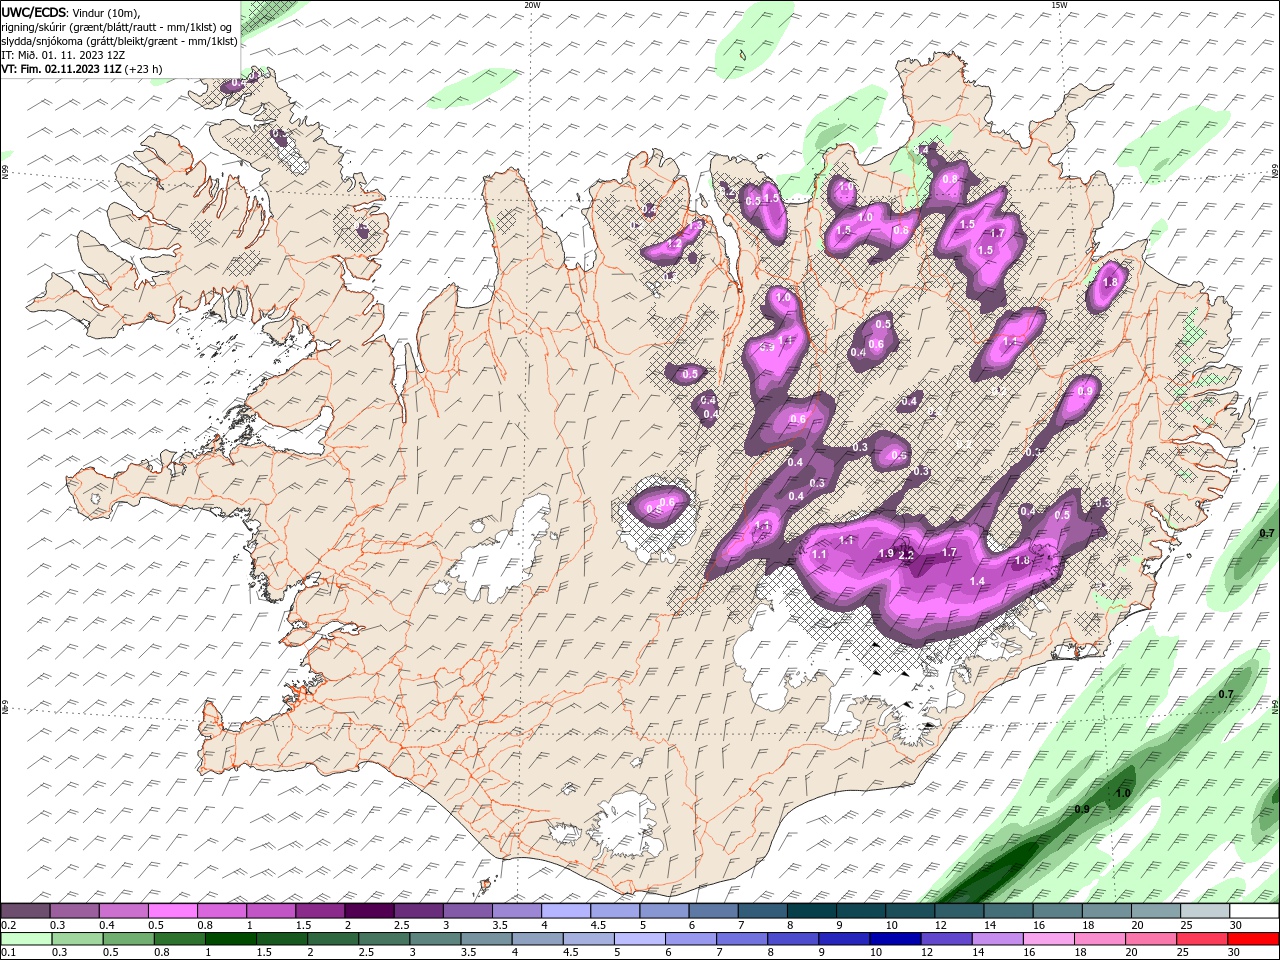Click the '20W' longitude label
This screenshot has height=960, width=1280.
(x=532, y=5)
